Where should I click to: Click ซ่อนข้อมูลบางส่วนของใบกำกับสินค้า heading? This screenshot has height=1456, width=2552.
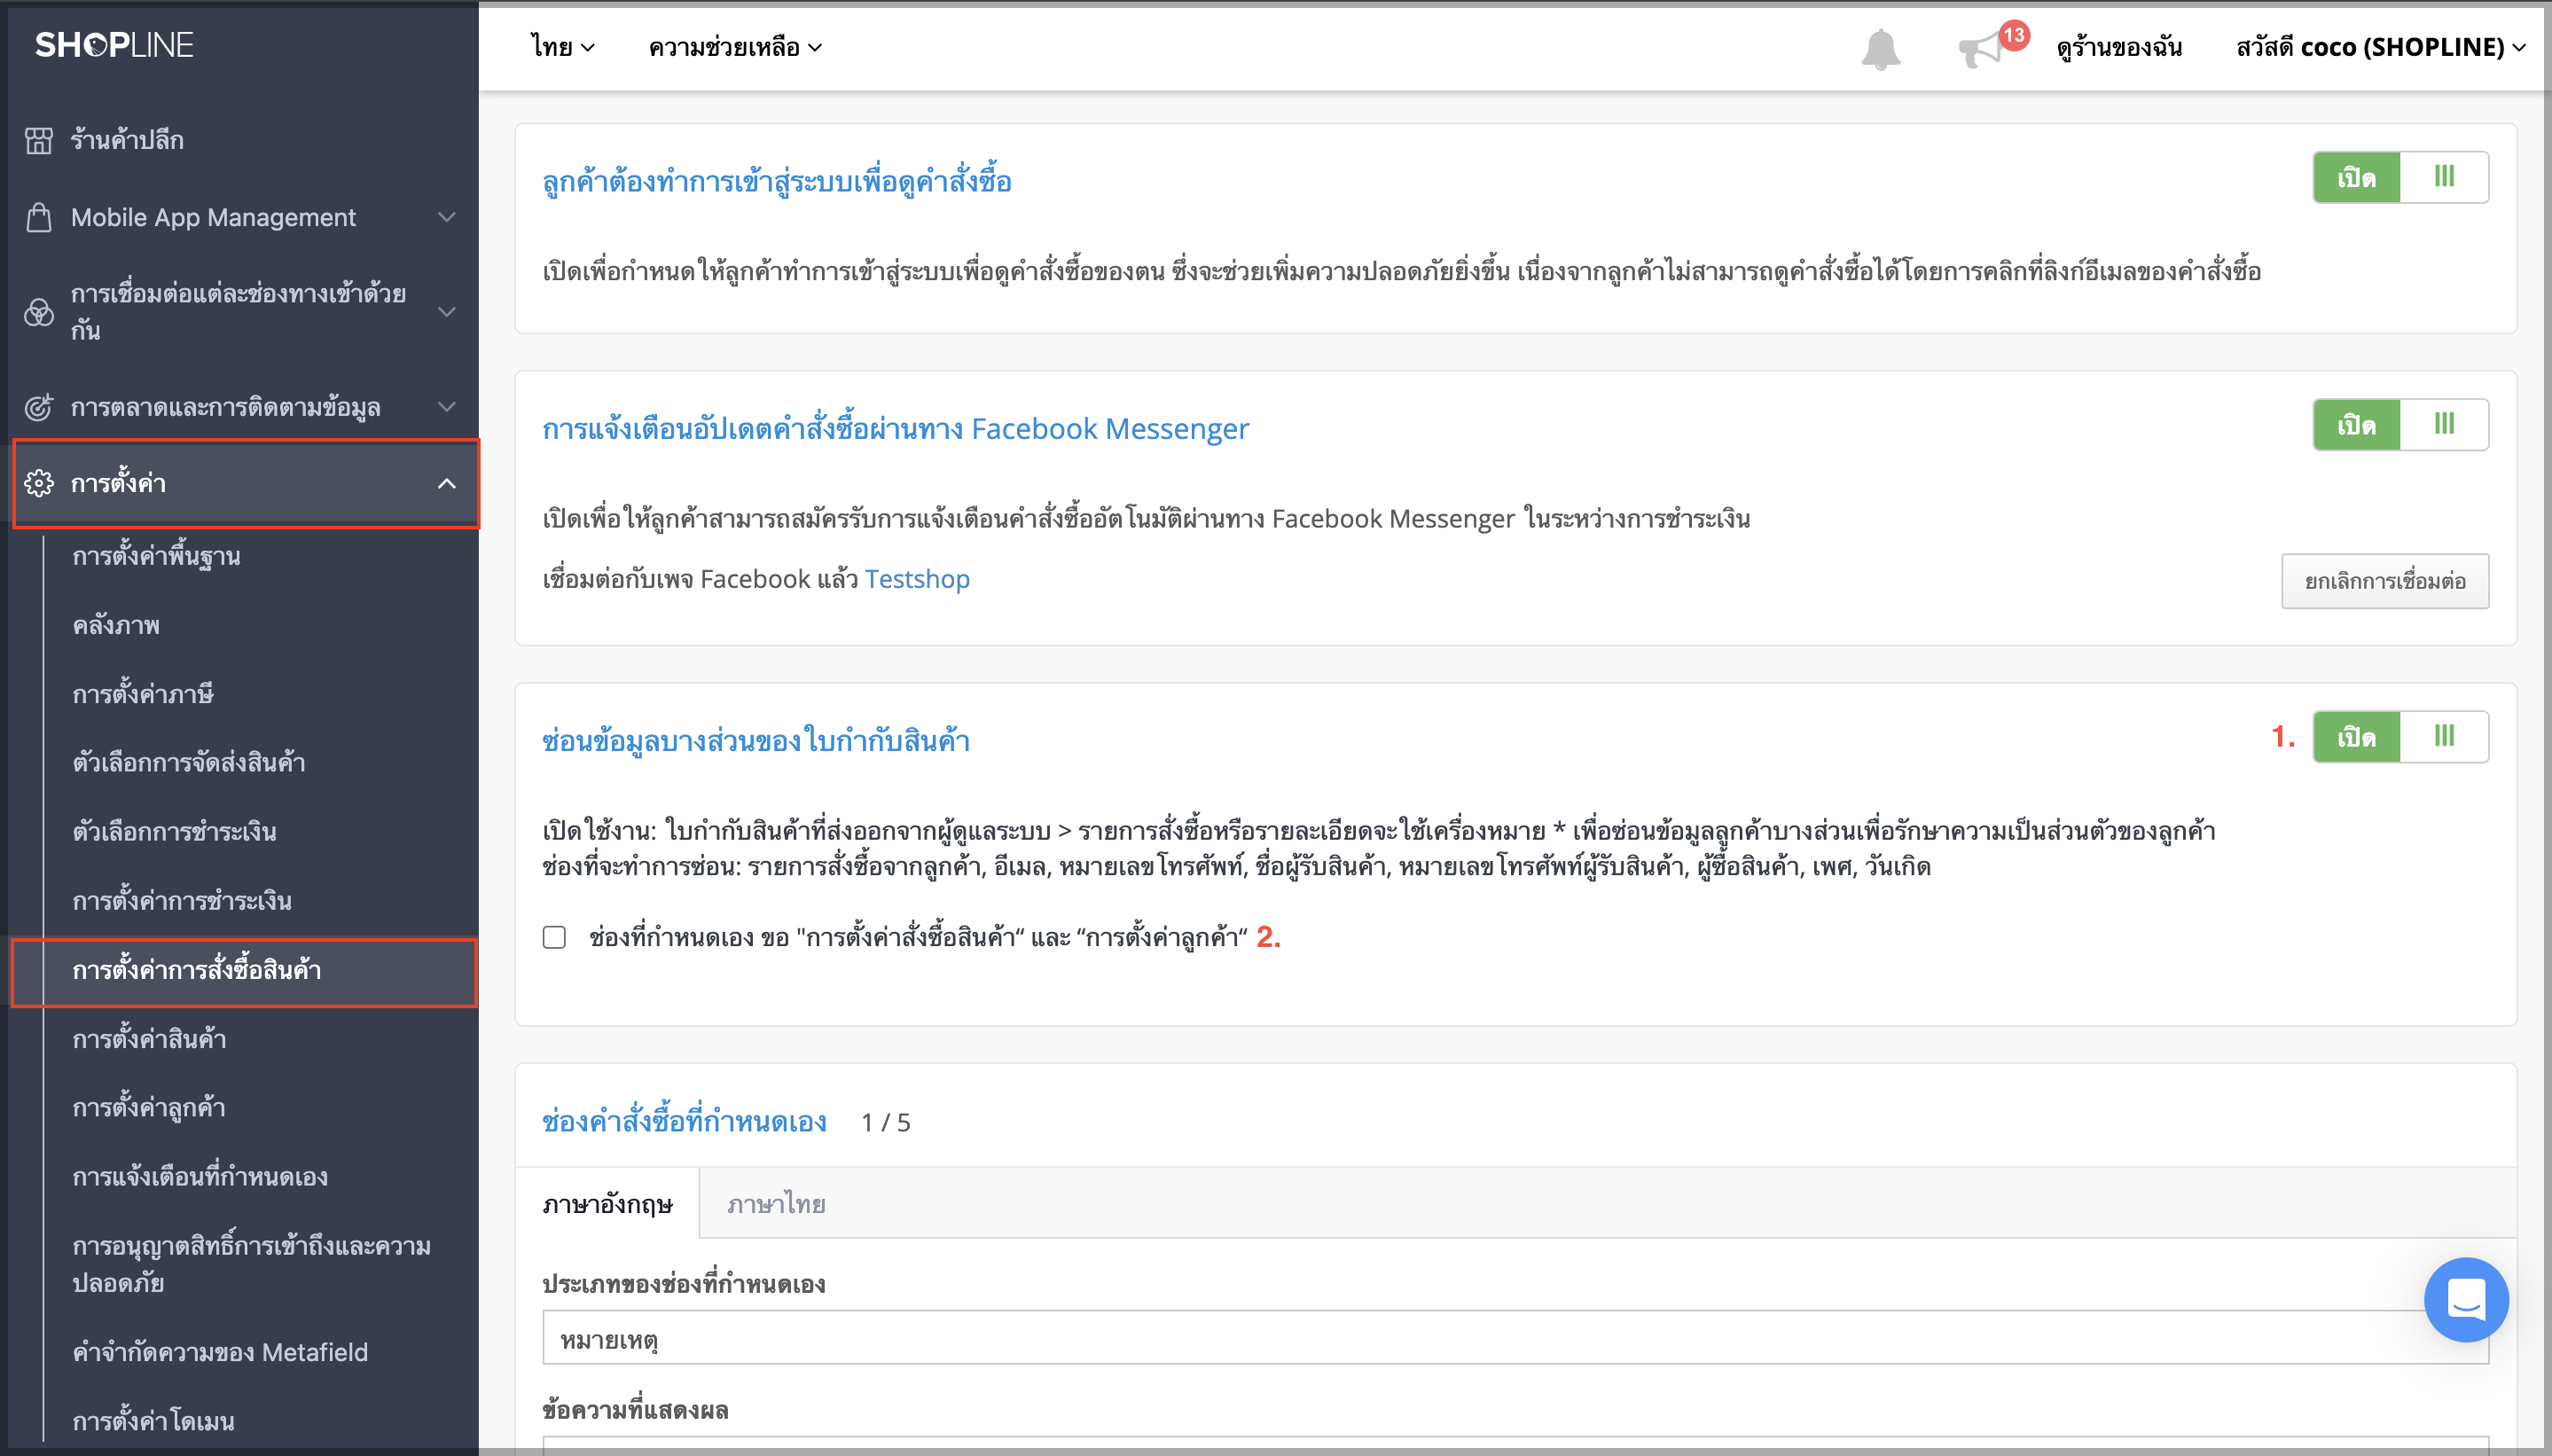(756, 741)
